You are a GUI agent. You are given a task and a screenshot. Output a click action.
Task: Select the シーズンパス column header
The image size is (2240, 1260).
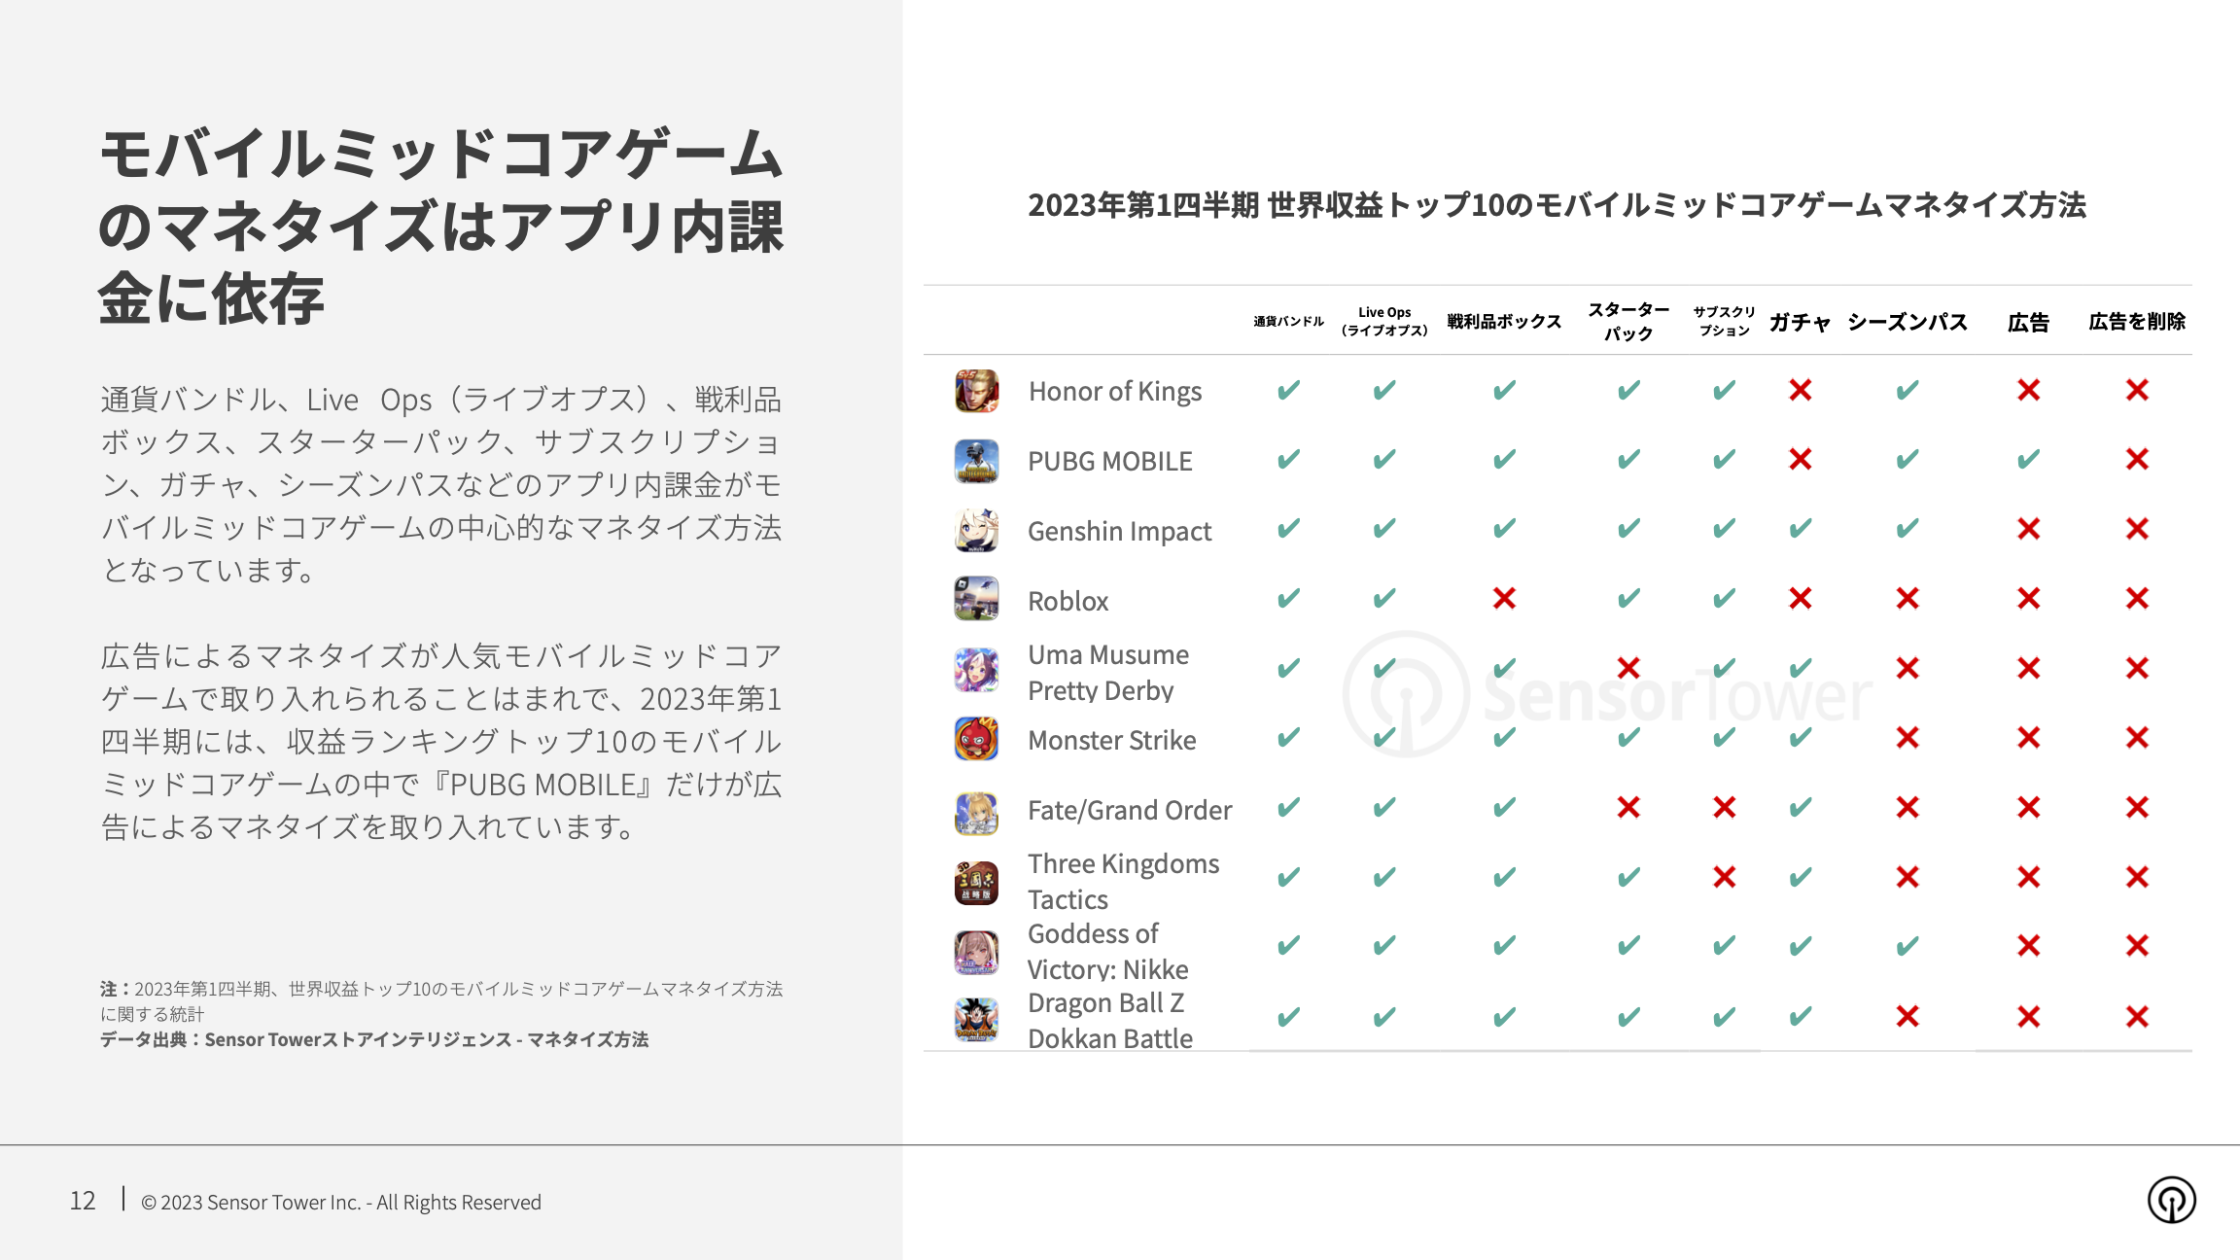[x=1907, y=322]
